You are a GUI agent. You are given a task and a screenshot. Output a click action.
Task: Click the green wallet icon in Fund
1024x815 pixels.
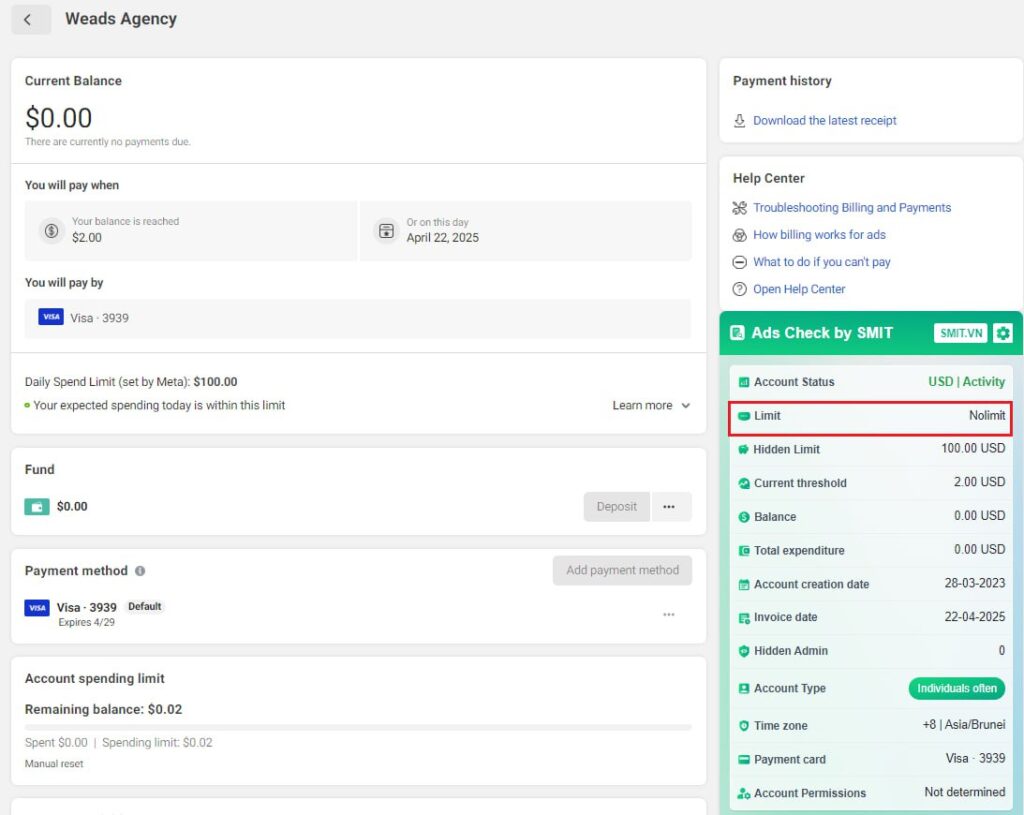coord(37,507)
